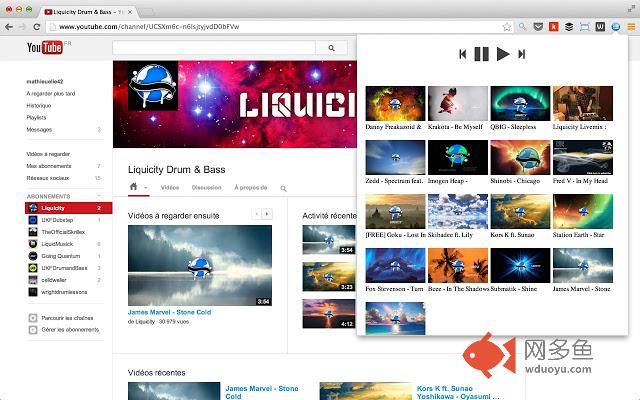Select wrightdrumlessons subscription
Image resolution: width=640 pixels, height=400 pixels.
64,292
